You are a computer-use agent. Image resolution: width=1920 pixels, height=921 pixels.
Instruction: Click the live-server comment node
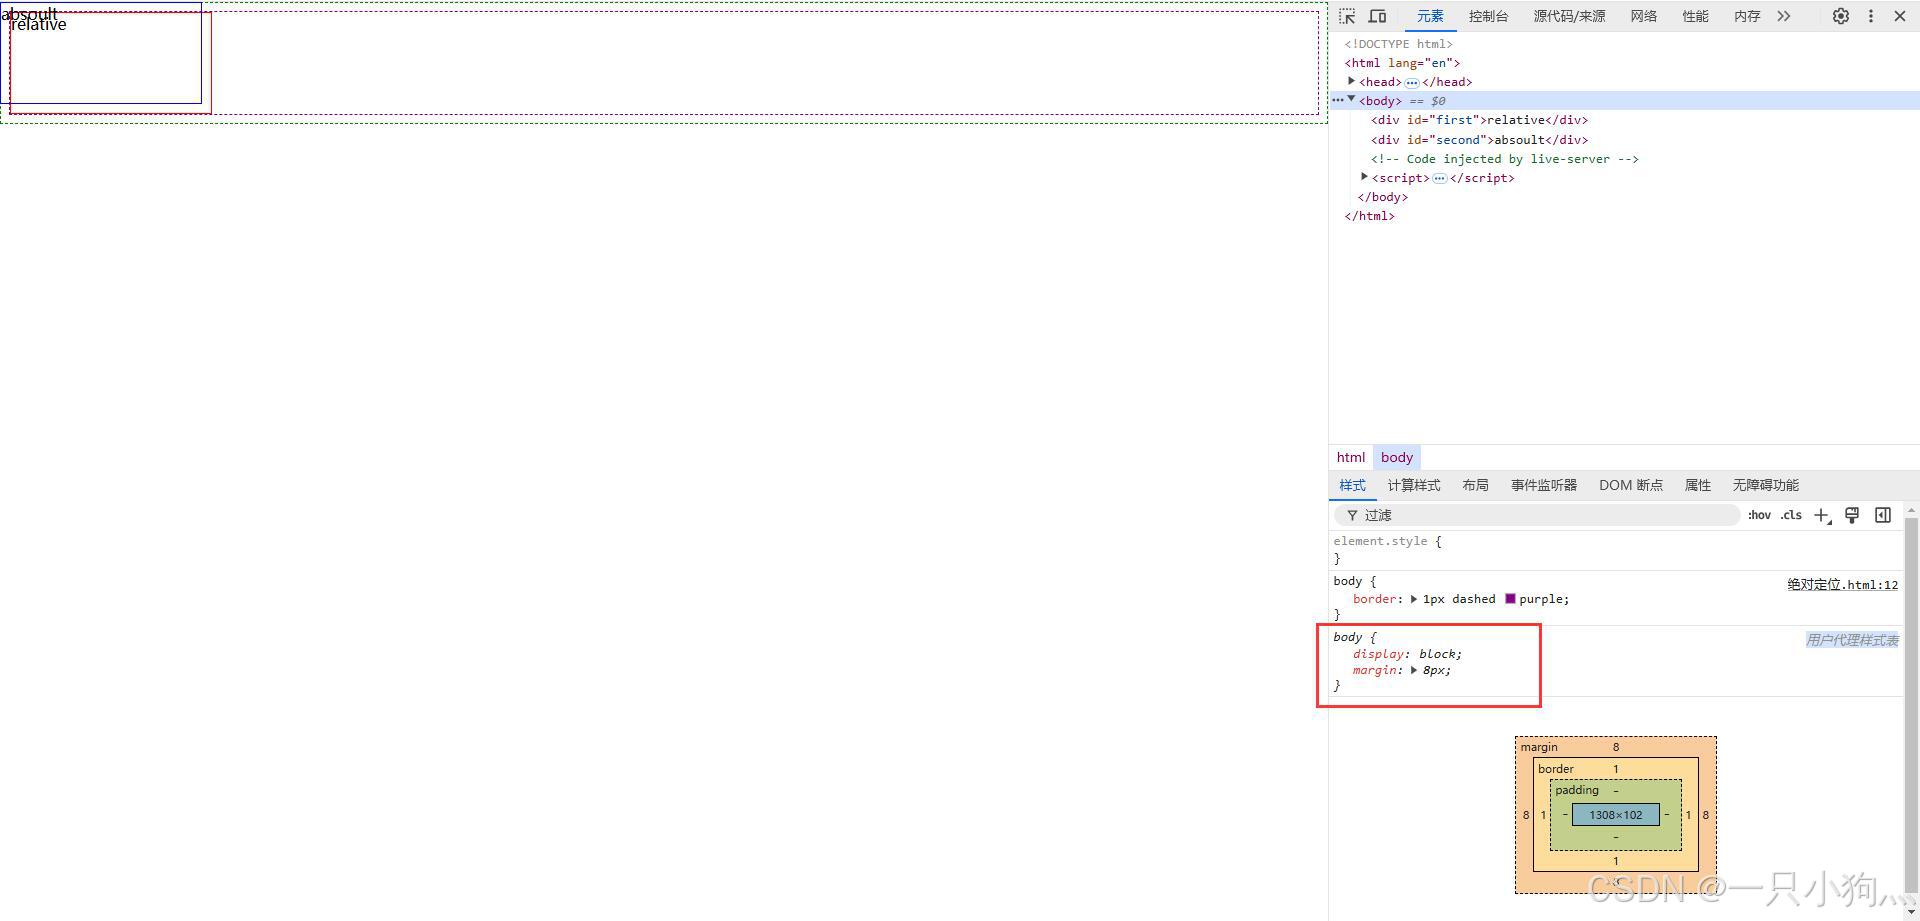click(x=1504, y=159)
